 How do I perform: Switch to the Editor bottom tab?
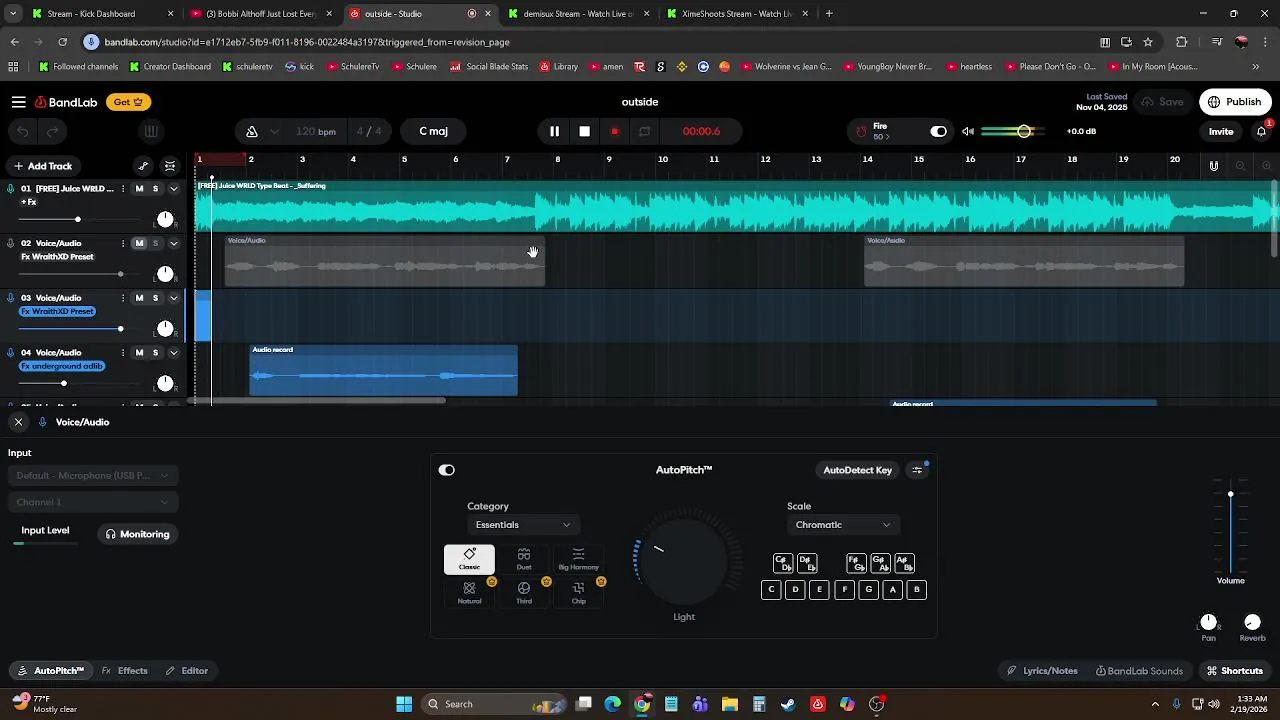pyautogui.click(x=187, y=671)
